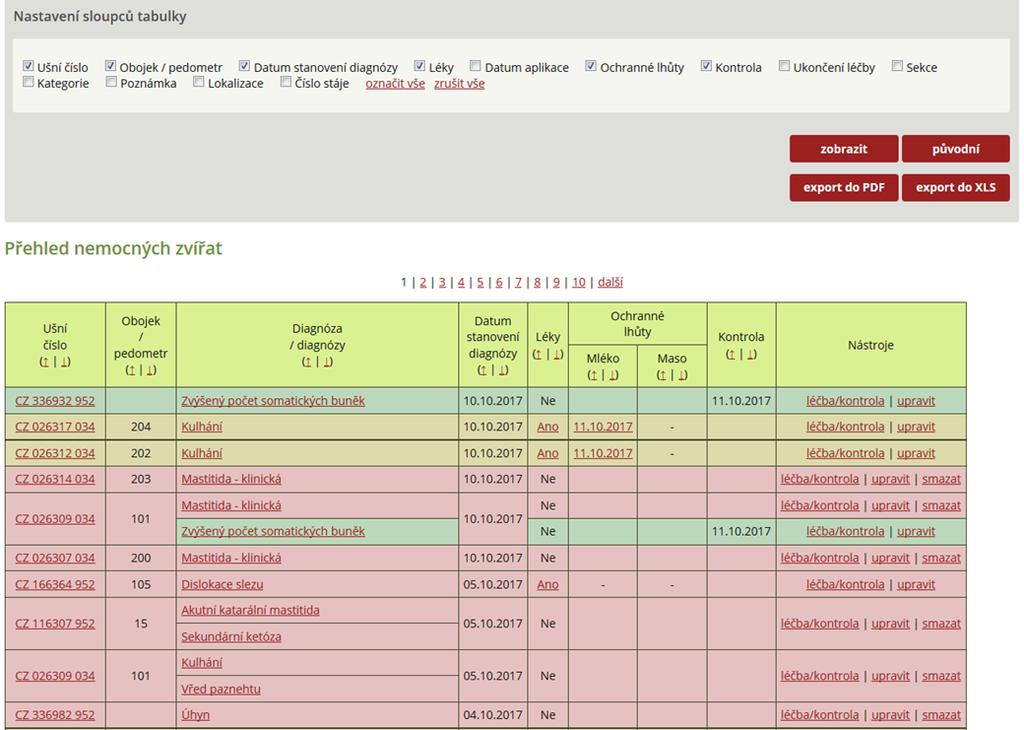
Task: Click upravit in CZ 336932 952 row
Action: 916,401
